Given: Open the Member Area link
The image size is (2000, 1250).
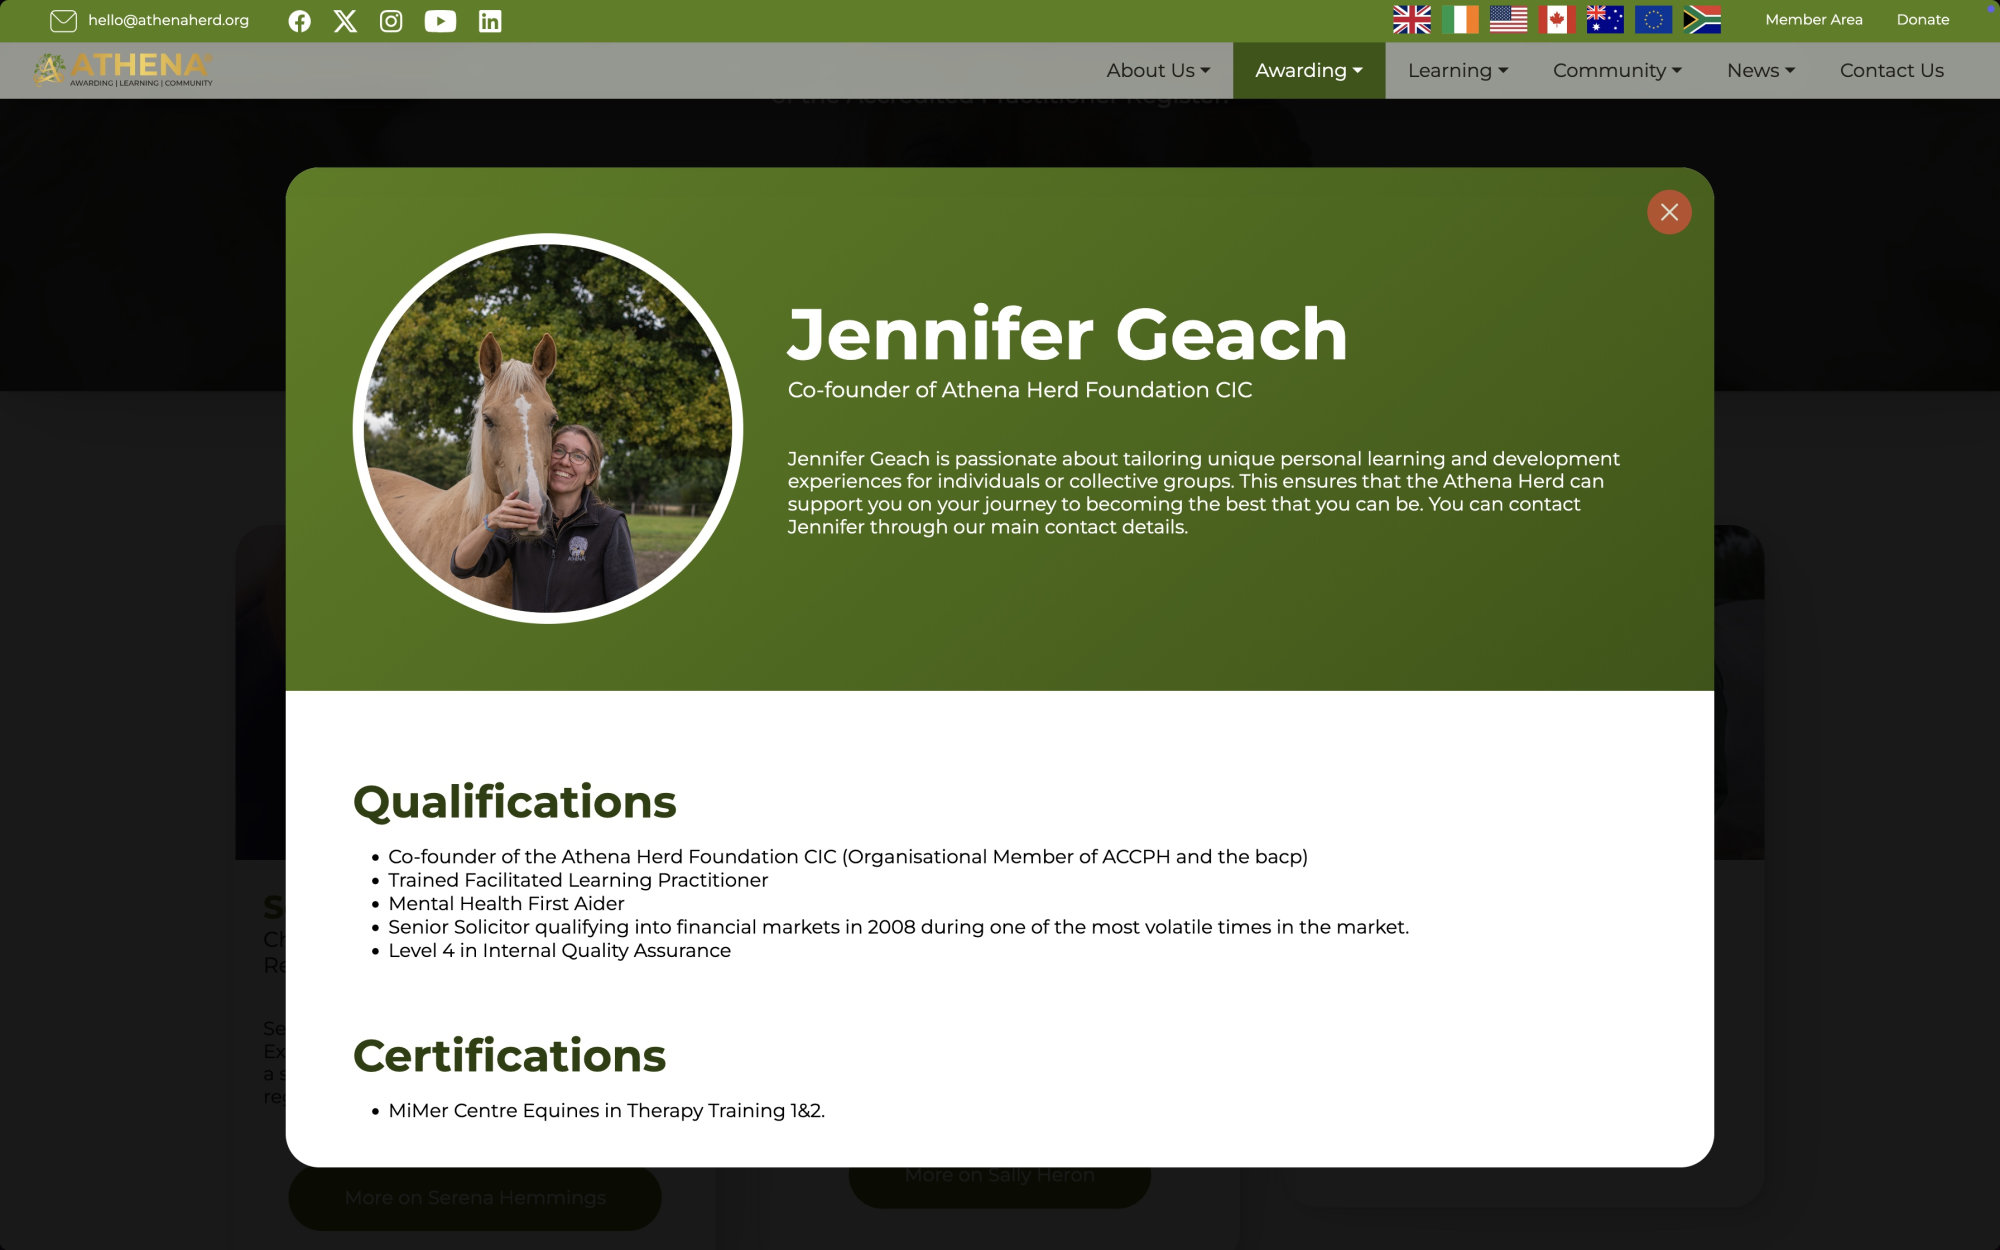Looking at the screenshot, I should pos(1814,20).
